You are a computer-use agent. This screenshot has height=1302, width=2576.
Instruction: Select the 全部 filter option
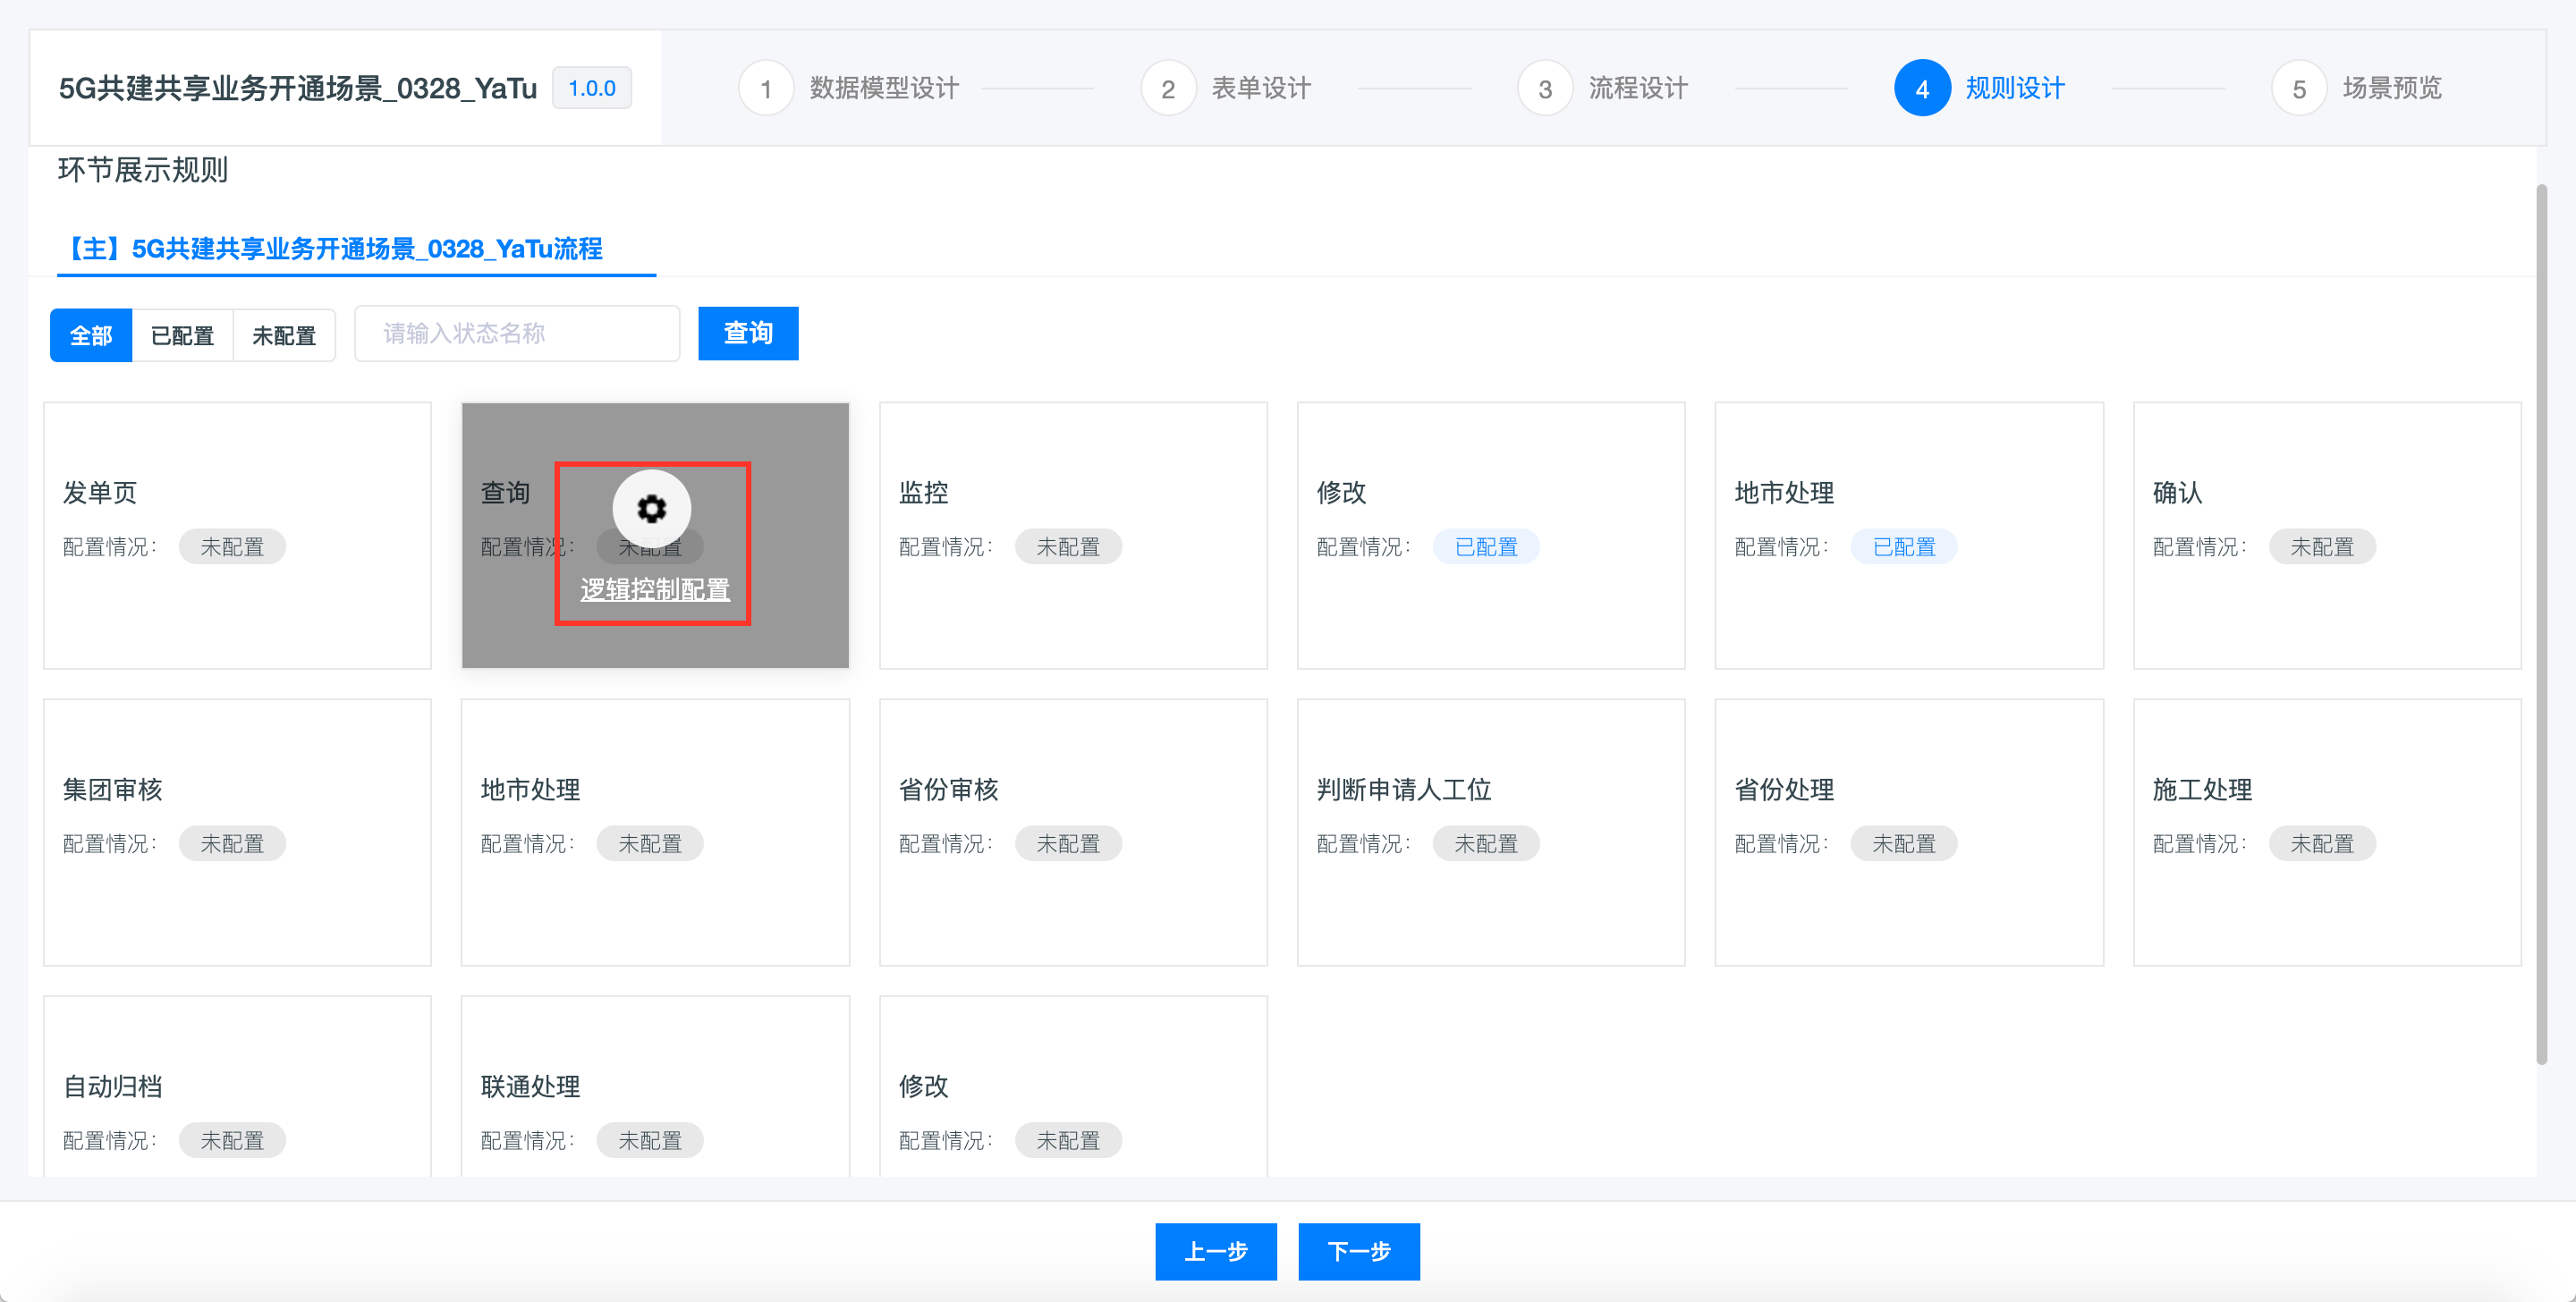tap(91, 335)
